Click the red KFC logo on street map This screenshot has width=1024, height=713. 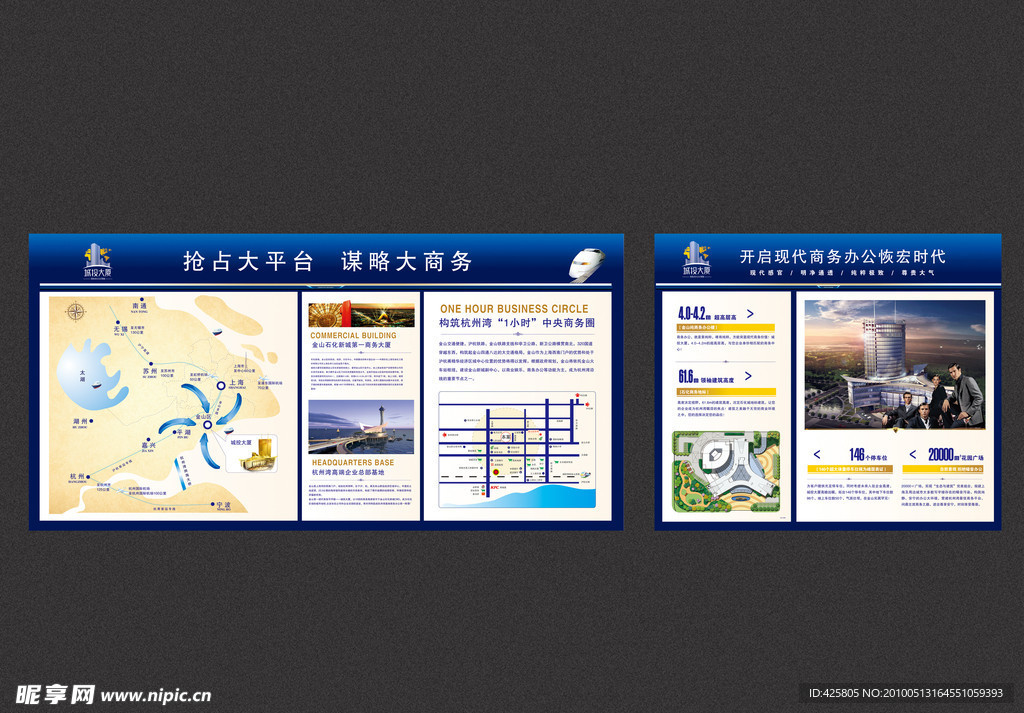click(495, 488)
